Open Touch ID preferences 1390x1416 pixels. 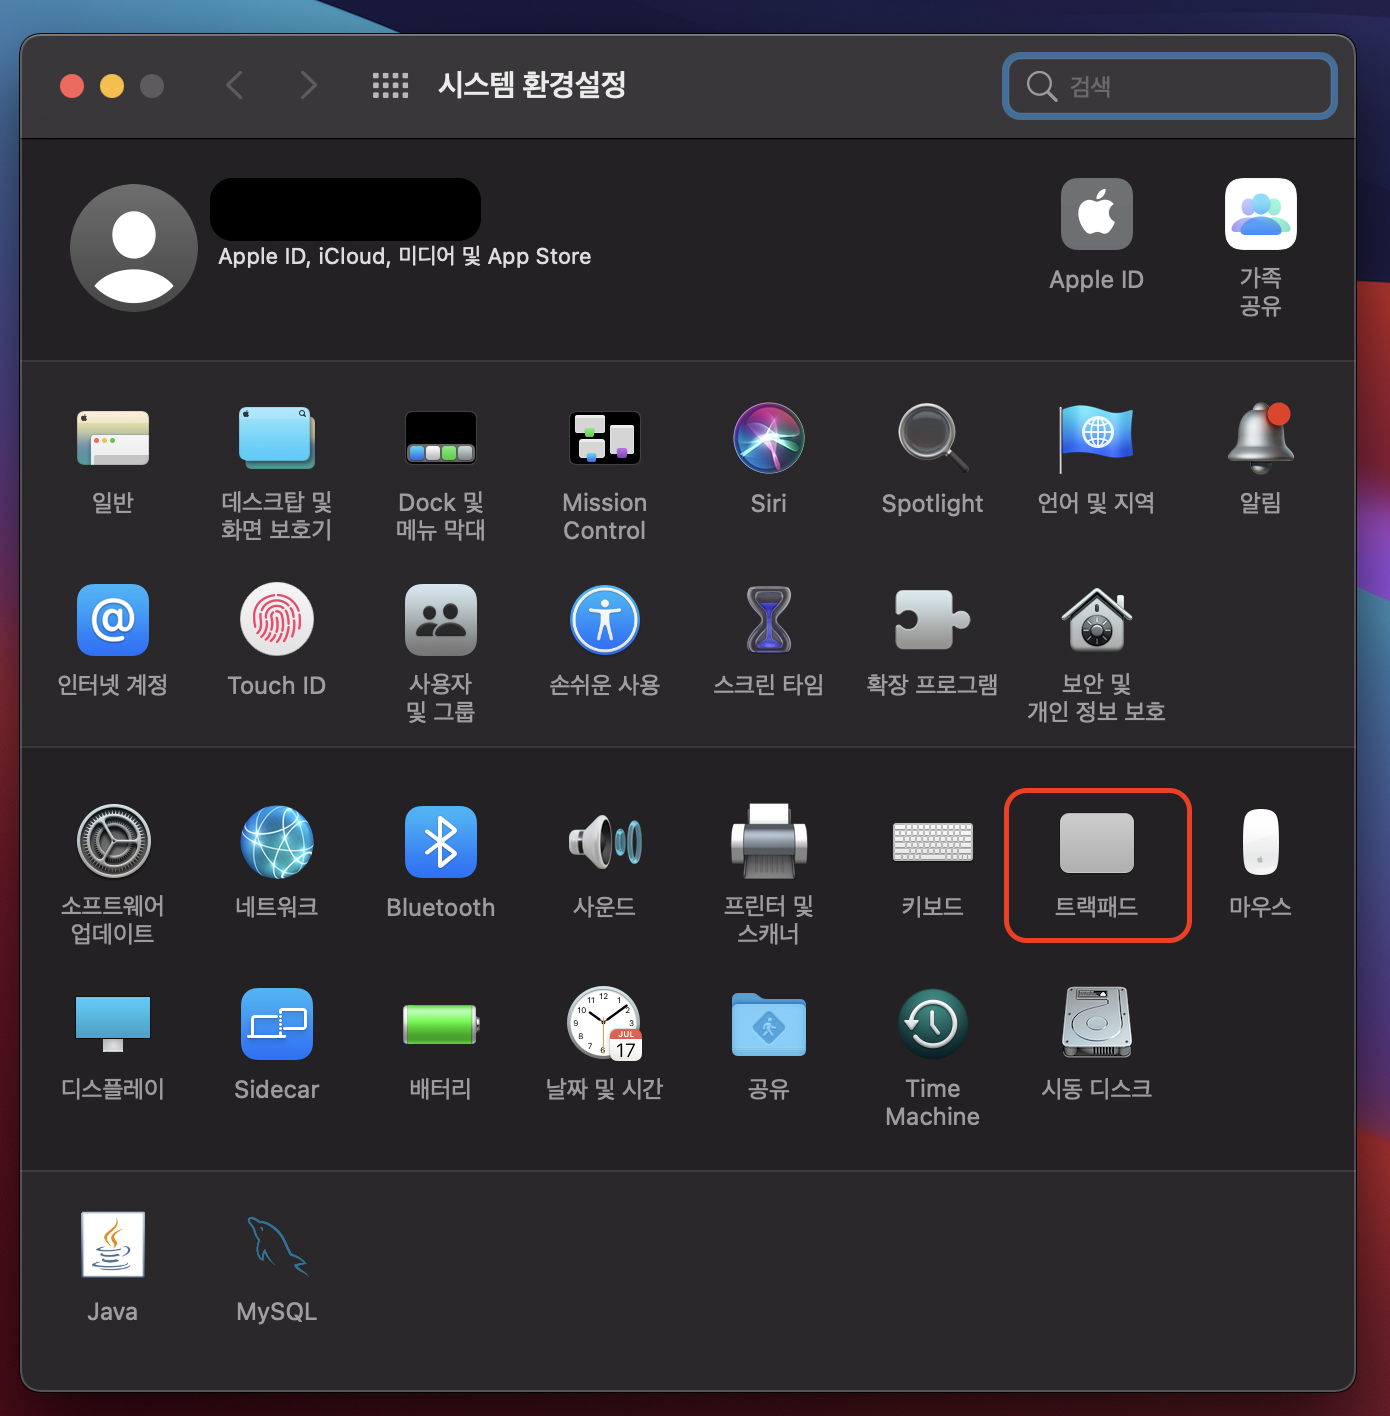(277, 620)
